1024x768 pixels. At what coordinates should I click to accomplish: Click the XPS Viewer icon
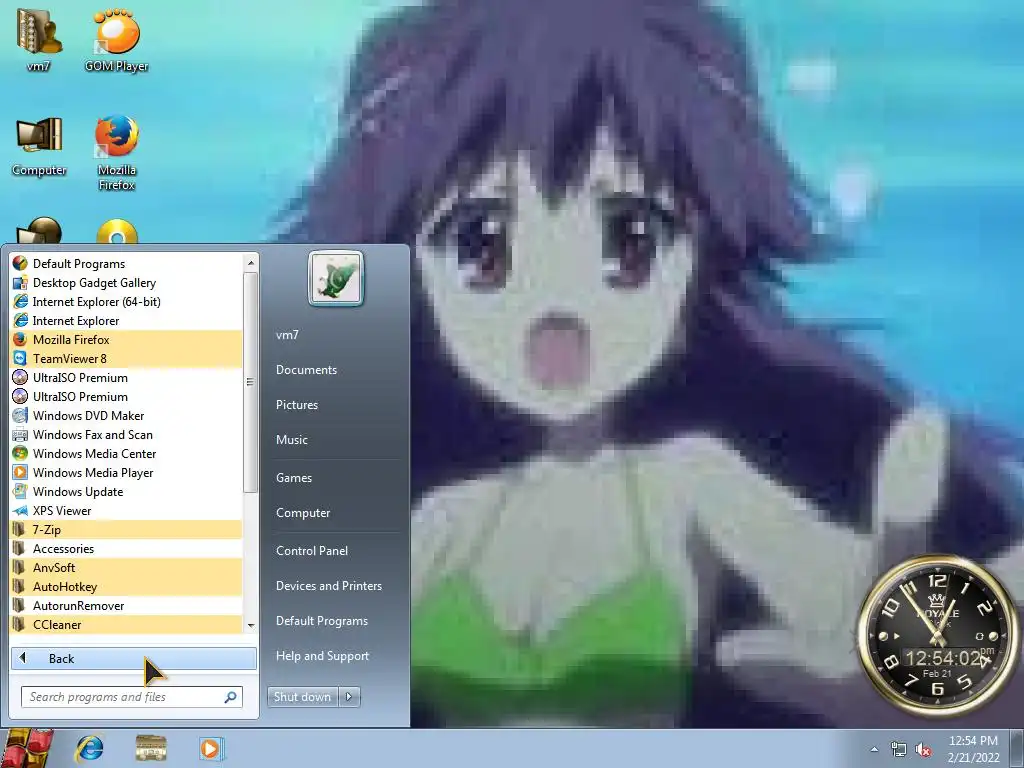(20, 511)
